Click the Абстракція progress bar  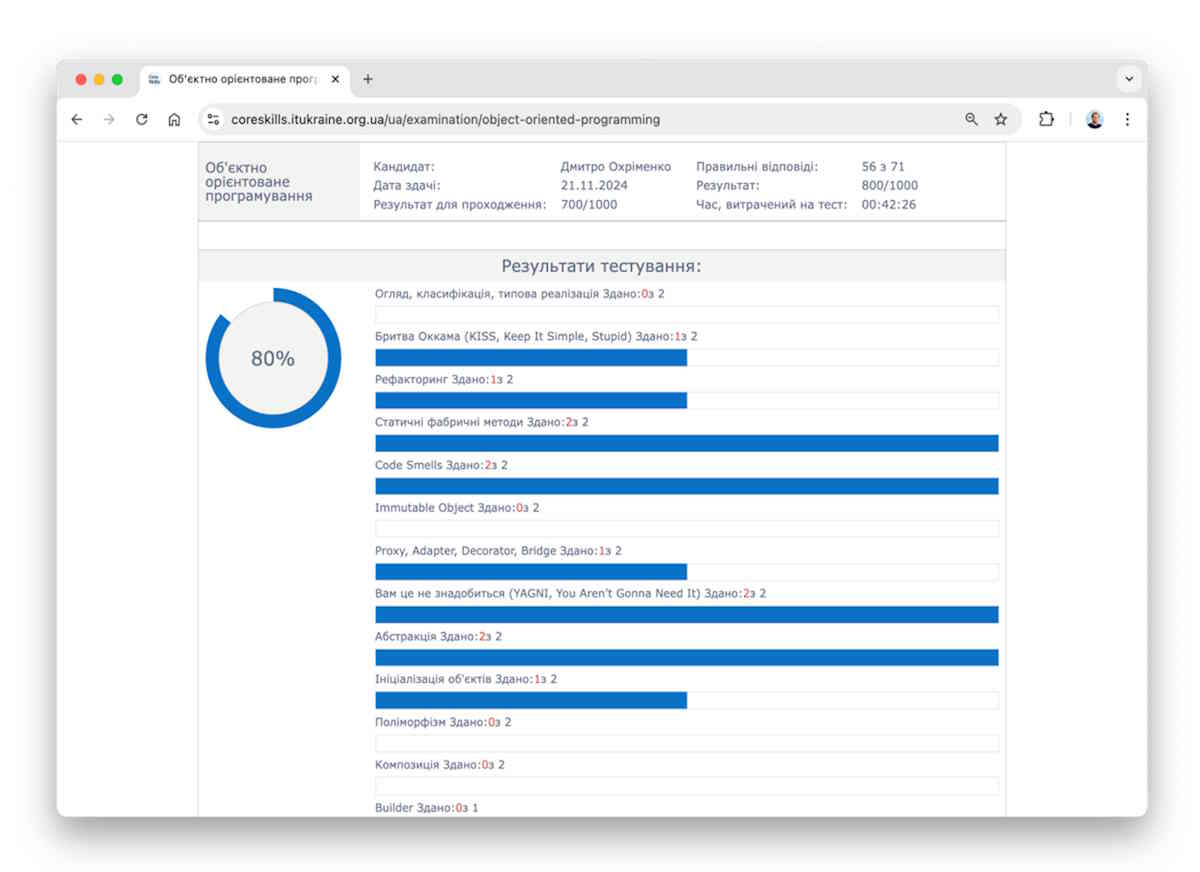[686, 657]
